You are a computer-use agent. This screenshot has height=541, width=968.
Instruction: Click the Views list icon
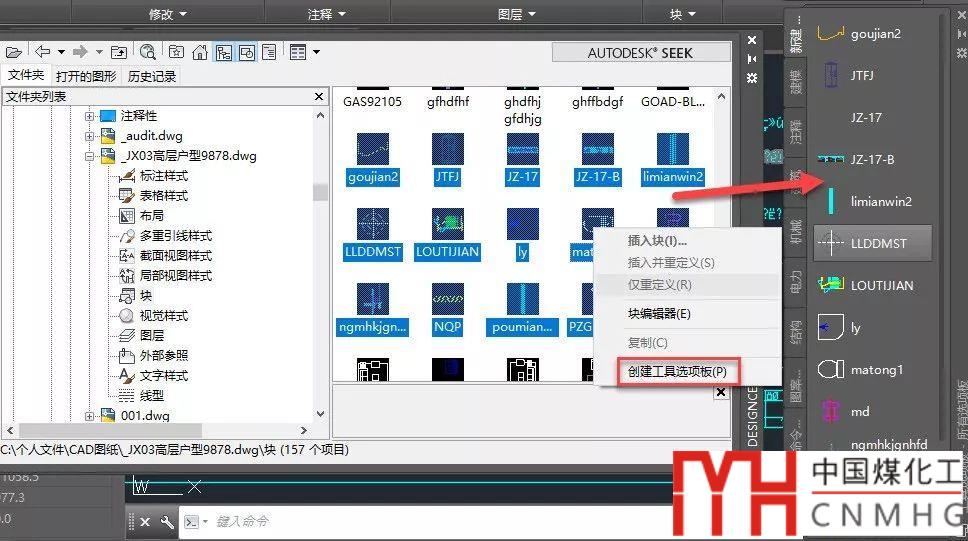298,52
